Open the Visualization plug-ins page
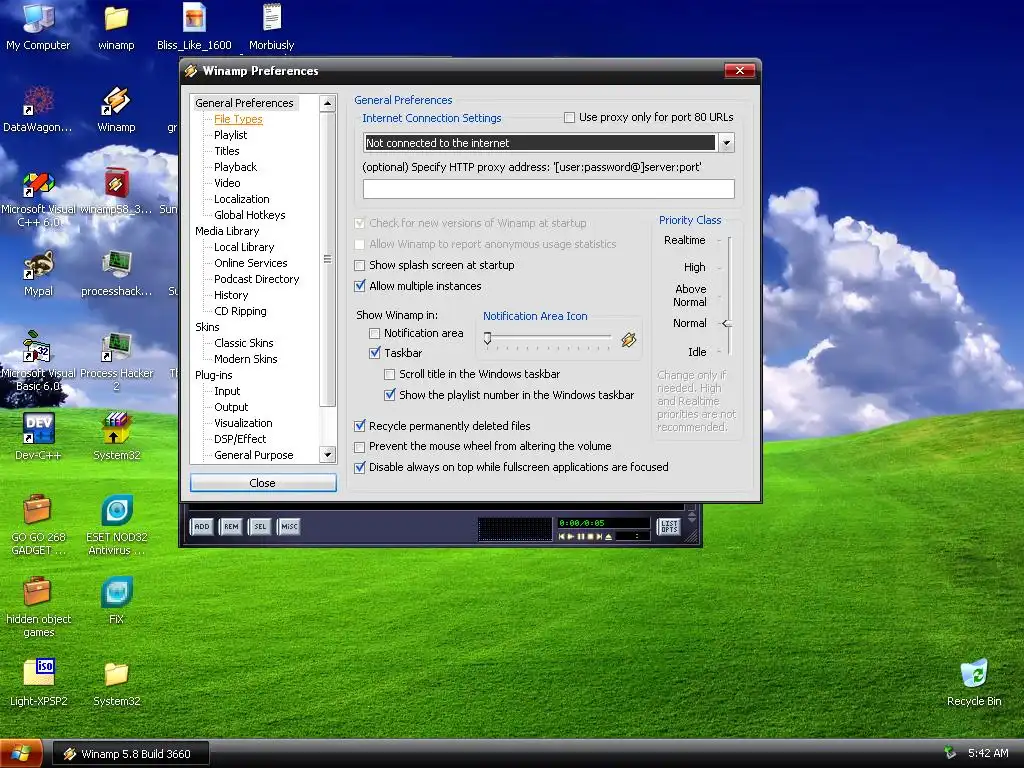 [x=243, y=423]
